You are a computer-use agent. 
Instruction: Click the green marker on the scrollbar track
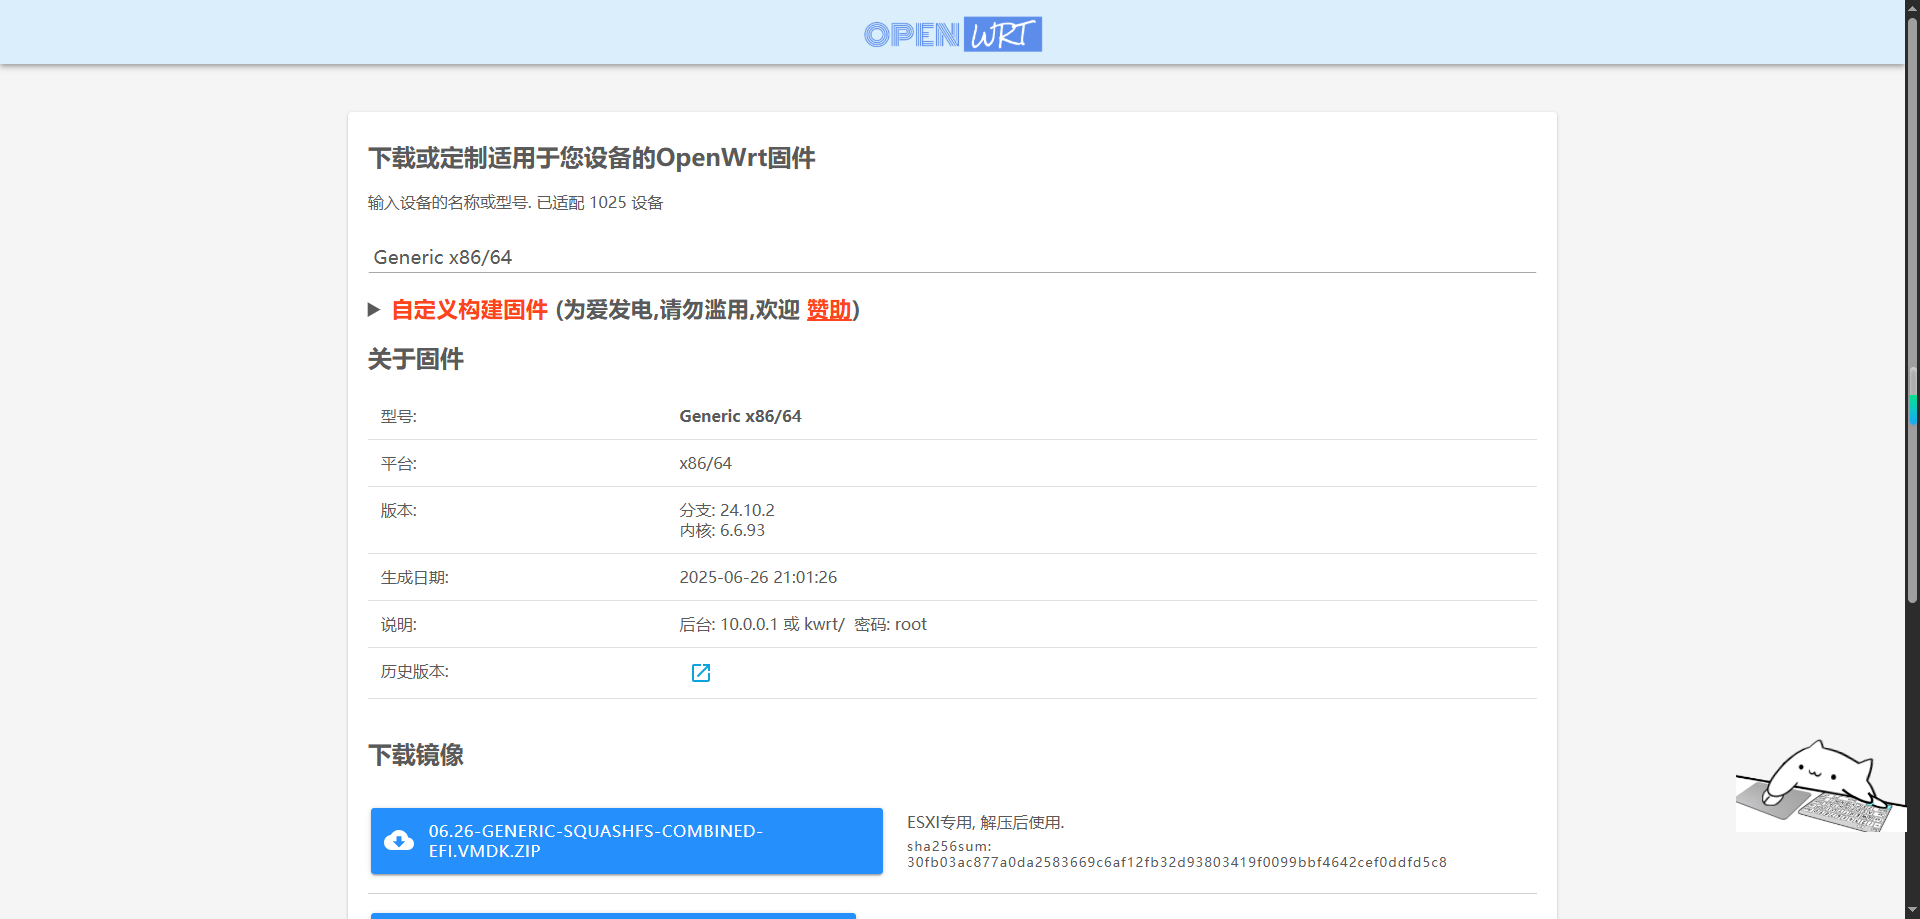pyautogui.click(x=1913, y=409)
